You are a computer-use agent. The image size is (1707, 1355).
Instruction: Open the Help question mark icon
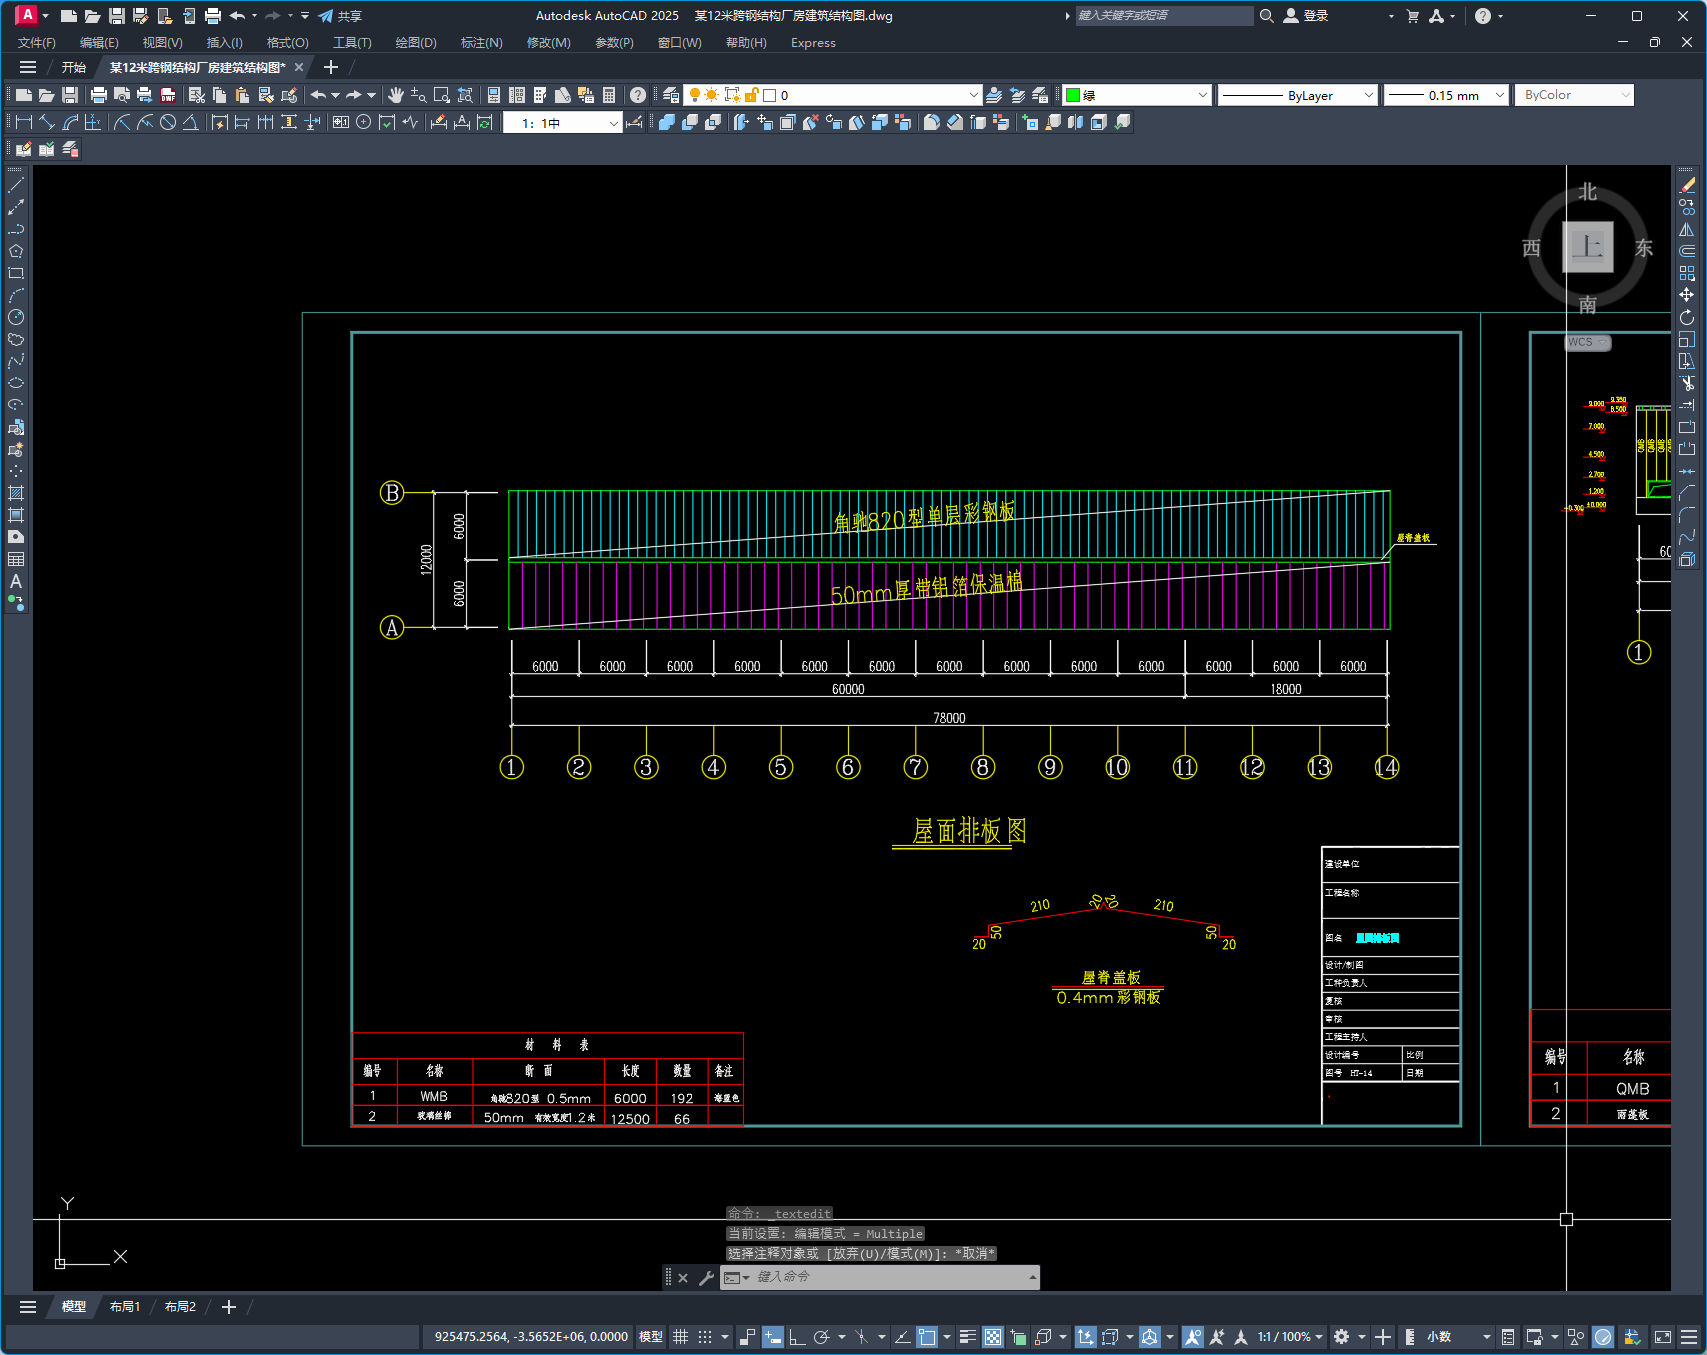638,95
